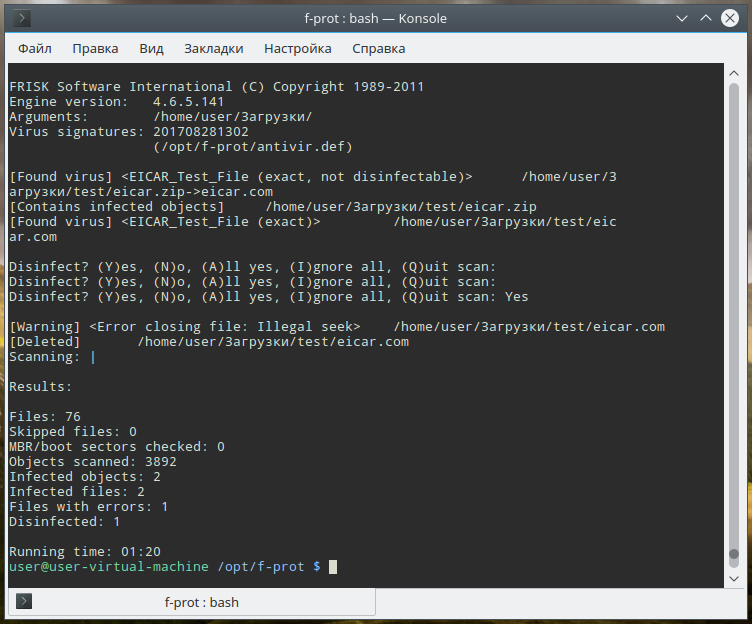Click the '[Deleted]' line
This screenshot has height=624, width=752.
[209, 342]
